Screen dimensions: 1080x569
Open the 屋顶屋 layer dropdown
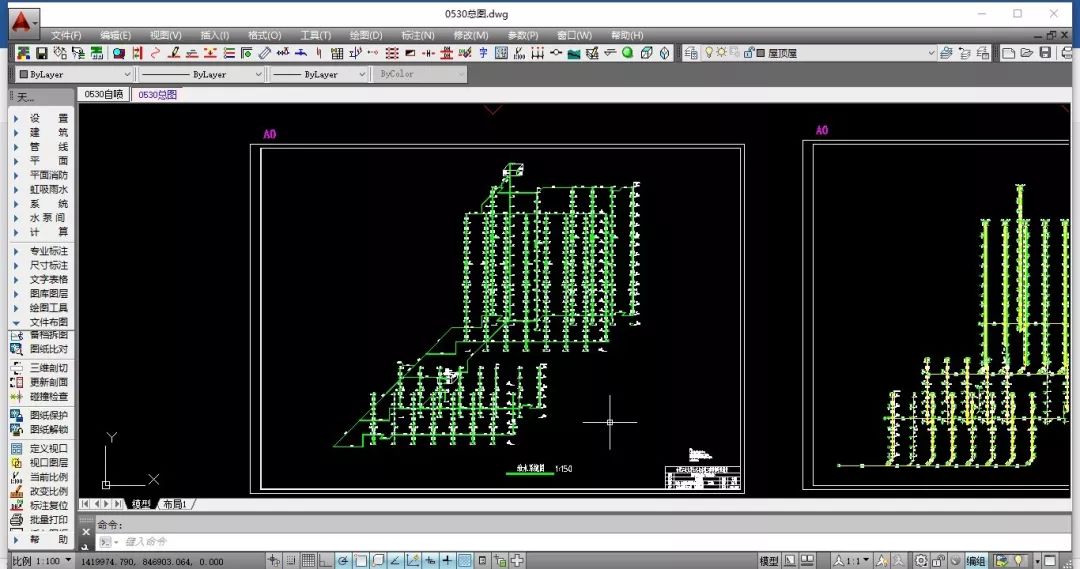tap(820, 53)
